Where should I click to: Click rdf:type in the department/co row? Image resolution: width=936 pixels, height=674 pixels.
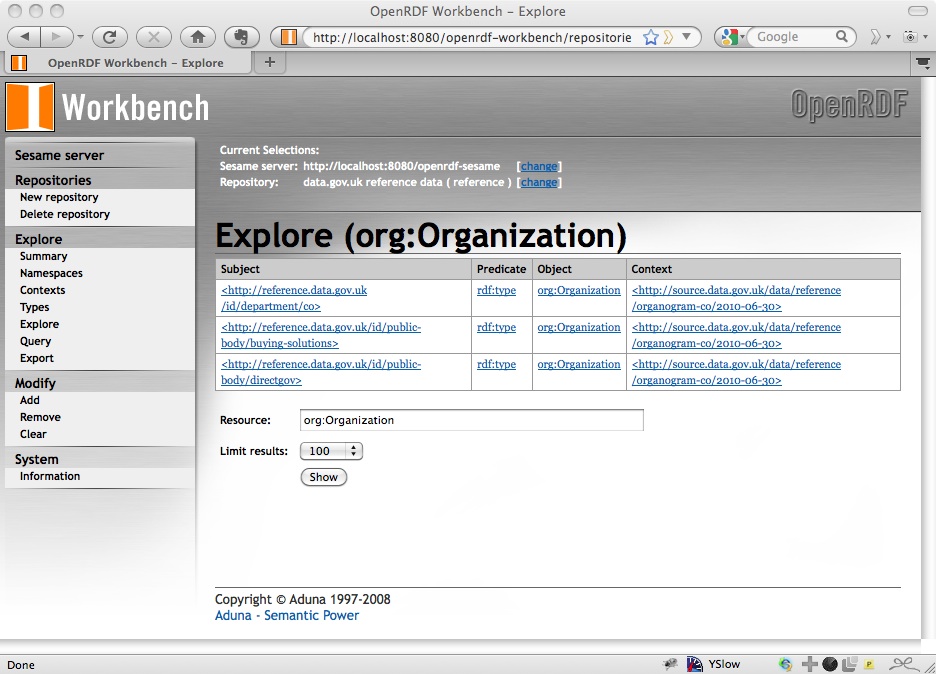pyautogui.click(x=496, y=290)
